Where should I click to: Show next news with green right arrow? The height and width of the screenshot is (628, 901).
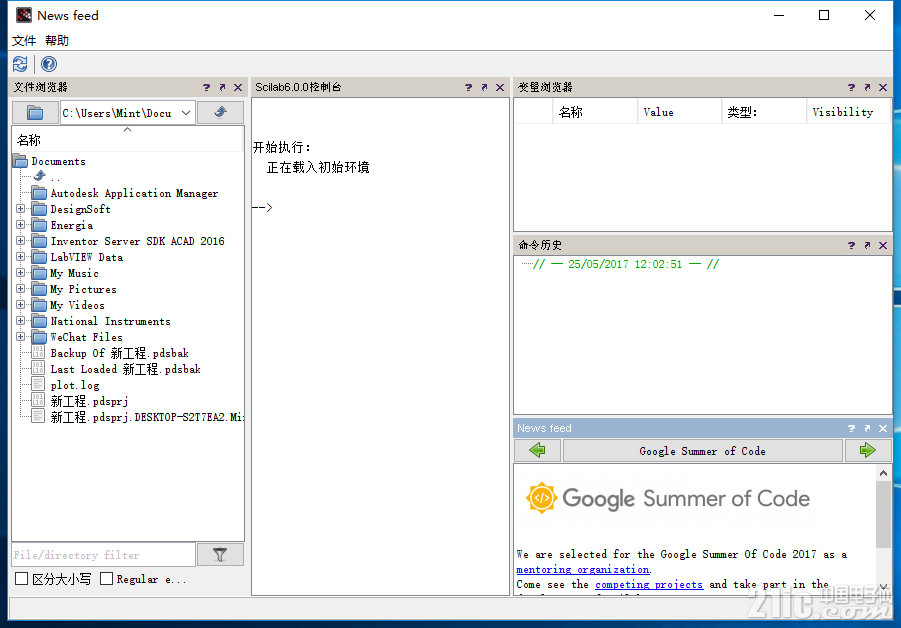(868, 450)
